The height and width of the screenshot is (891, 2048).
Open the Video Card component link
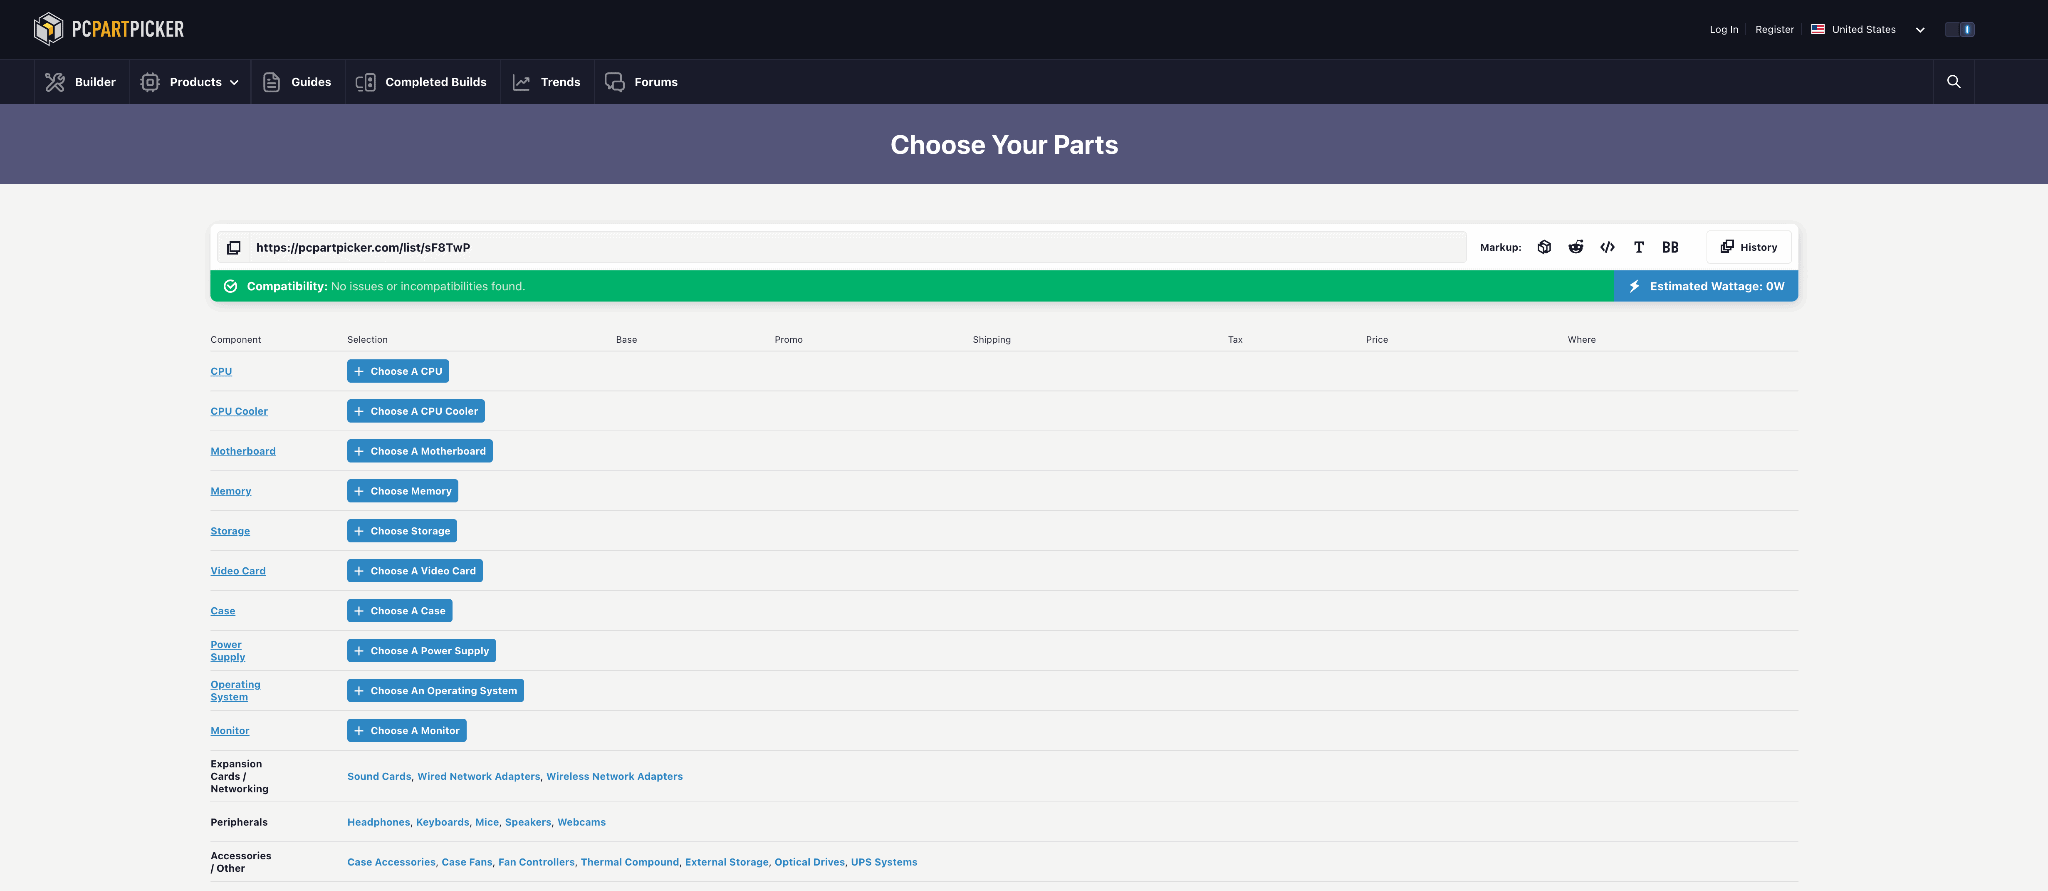point(238,571)
